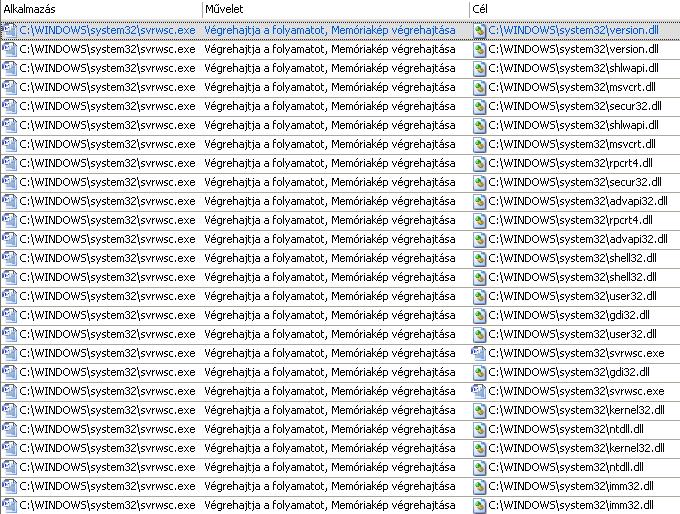Viewport: 680px width, 514px height.
Task: Click the application icon in lower imm32.dll row
Action: 9,505
